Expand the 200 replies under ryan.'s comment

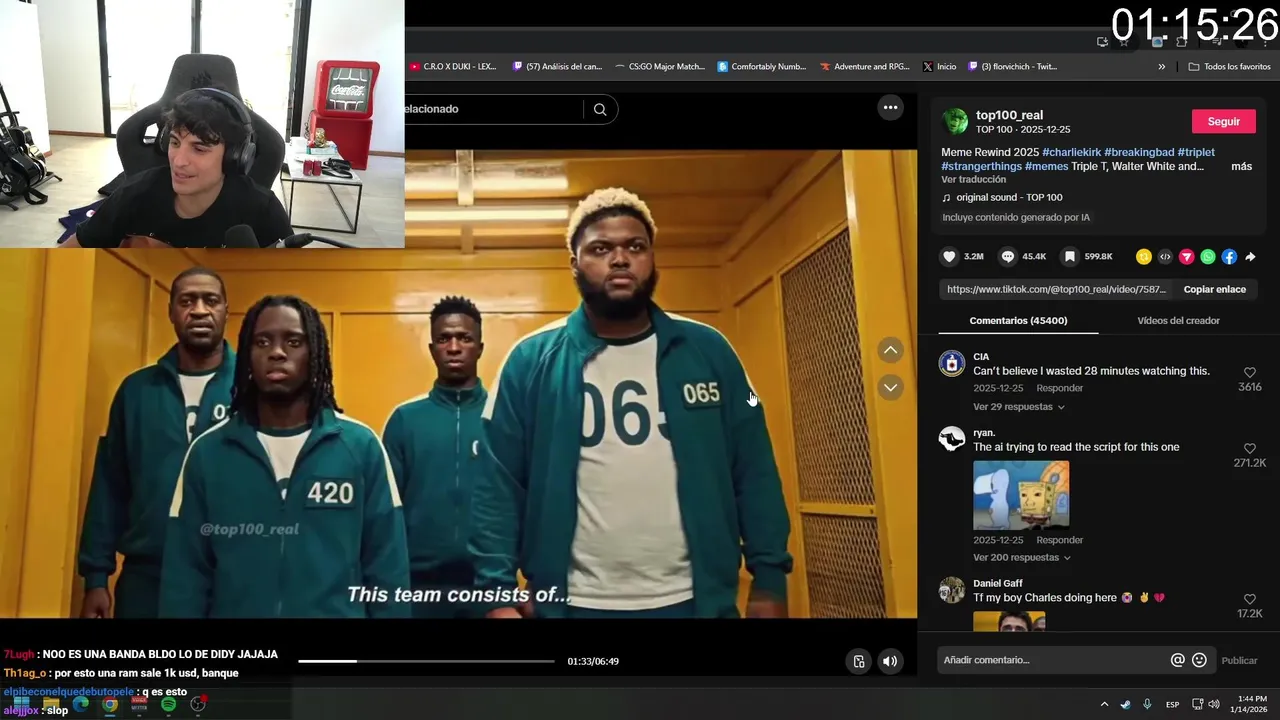tap(1021, 557)
